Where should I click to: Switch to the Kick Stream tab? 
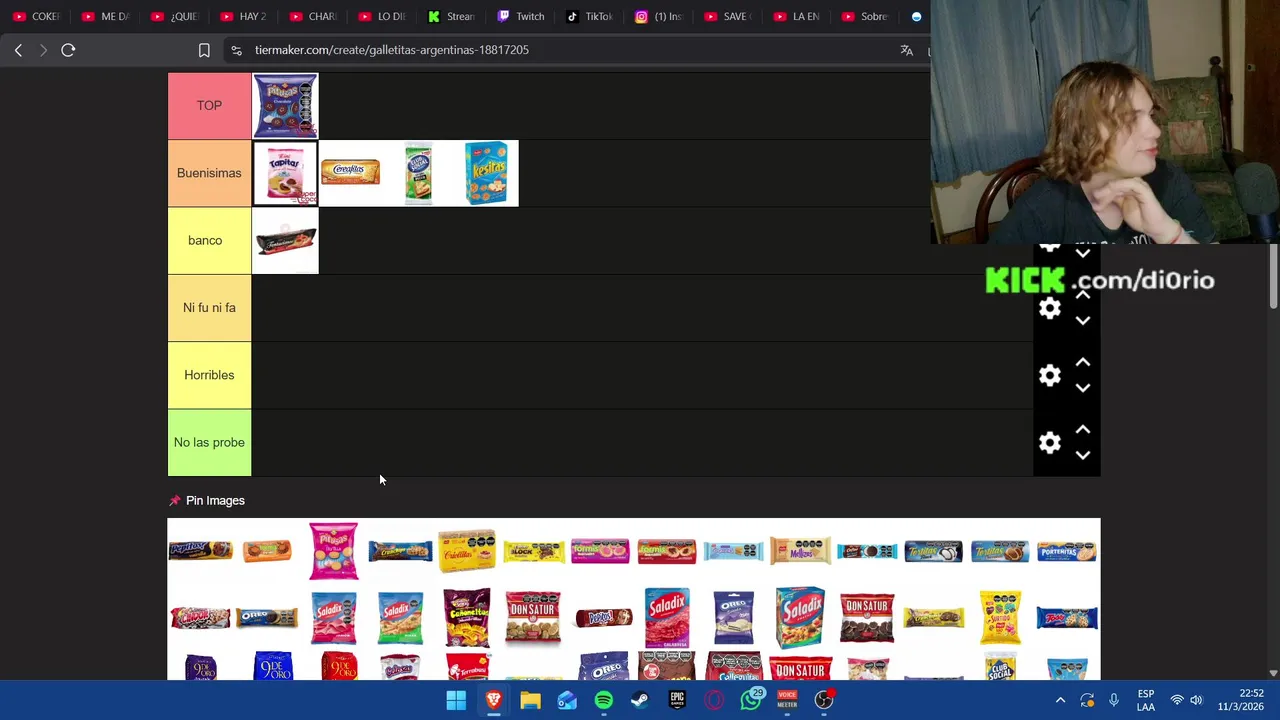click(x=451, y=16)
